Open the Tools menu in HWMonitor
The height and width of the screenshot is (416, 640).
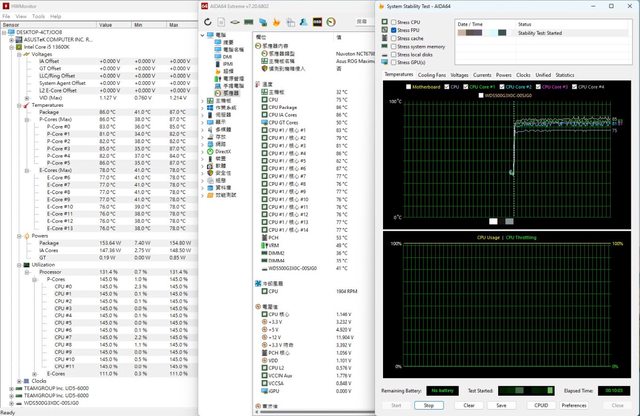click(38, 17)
